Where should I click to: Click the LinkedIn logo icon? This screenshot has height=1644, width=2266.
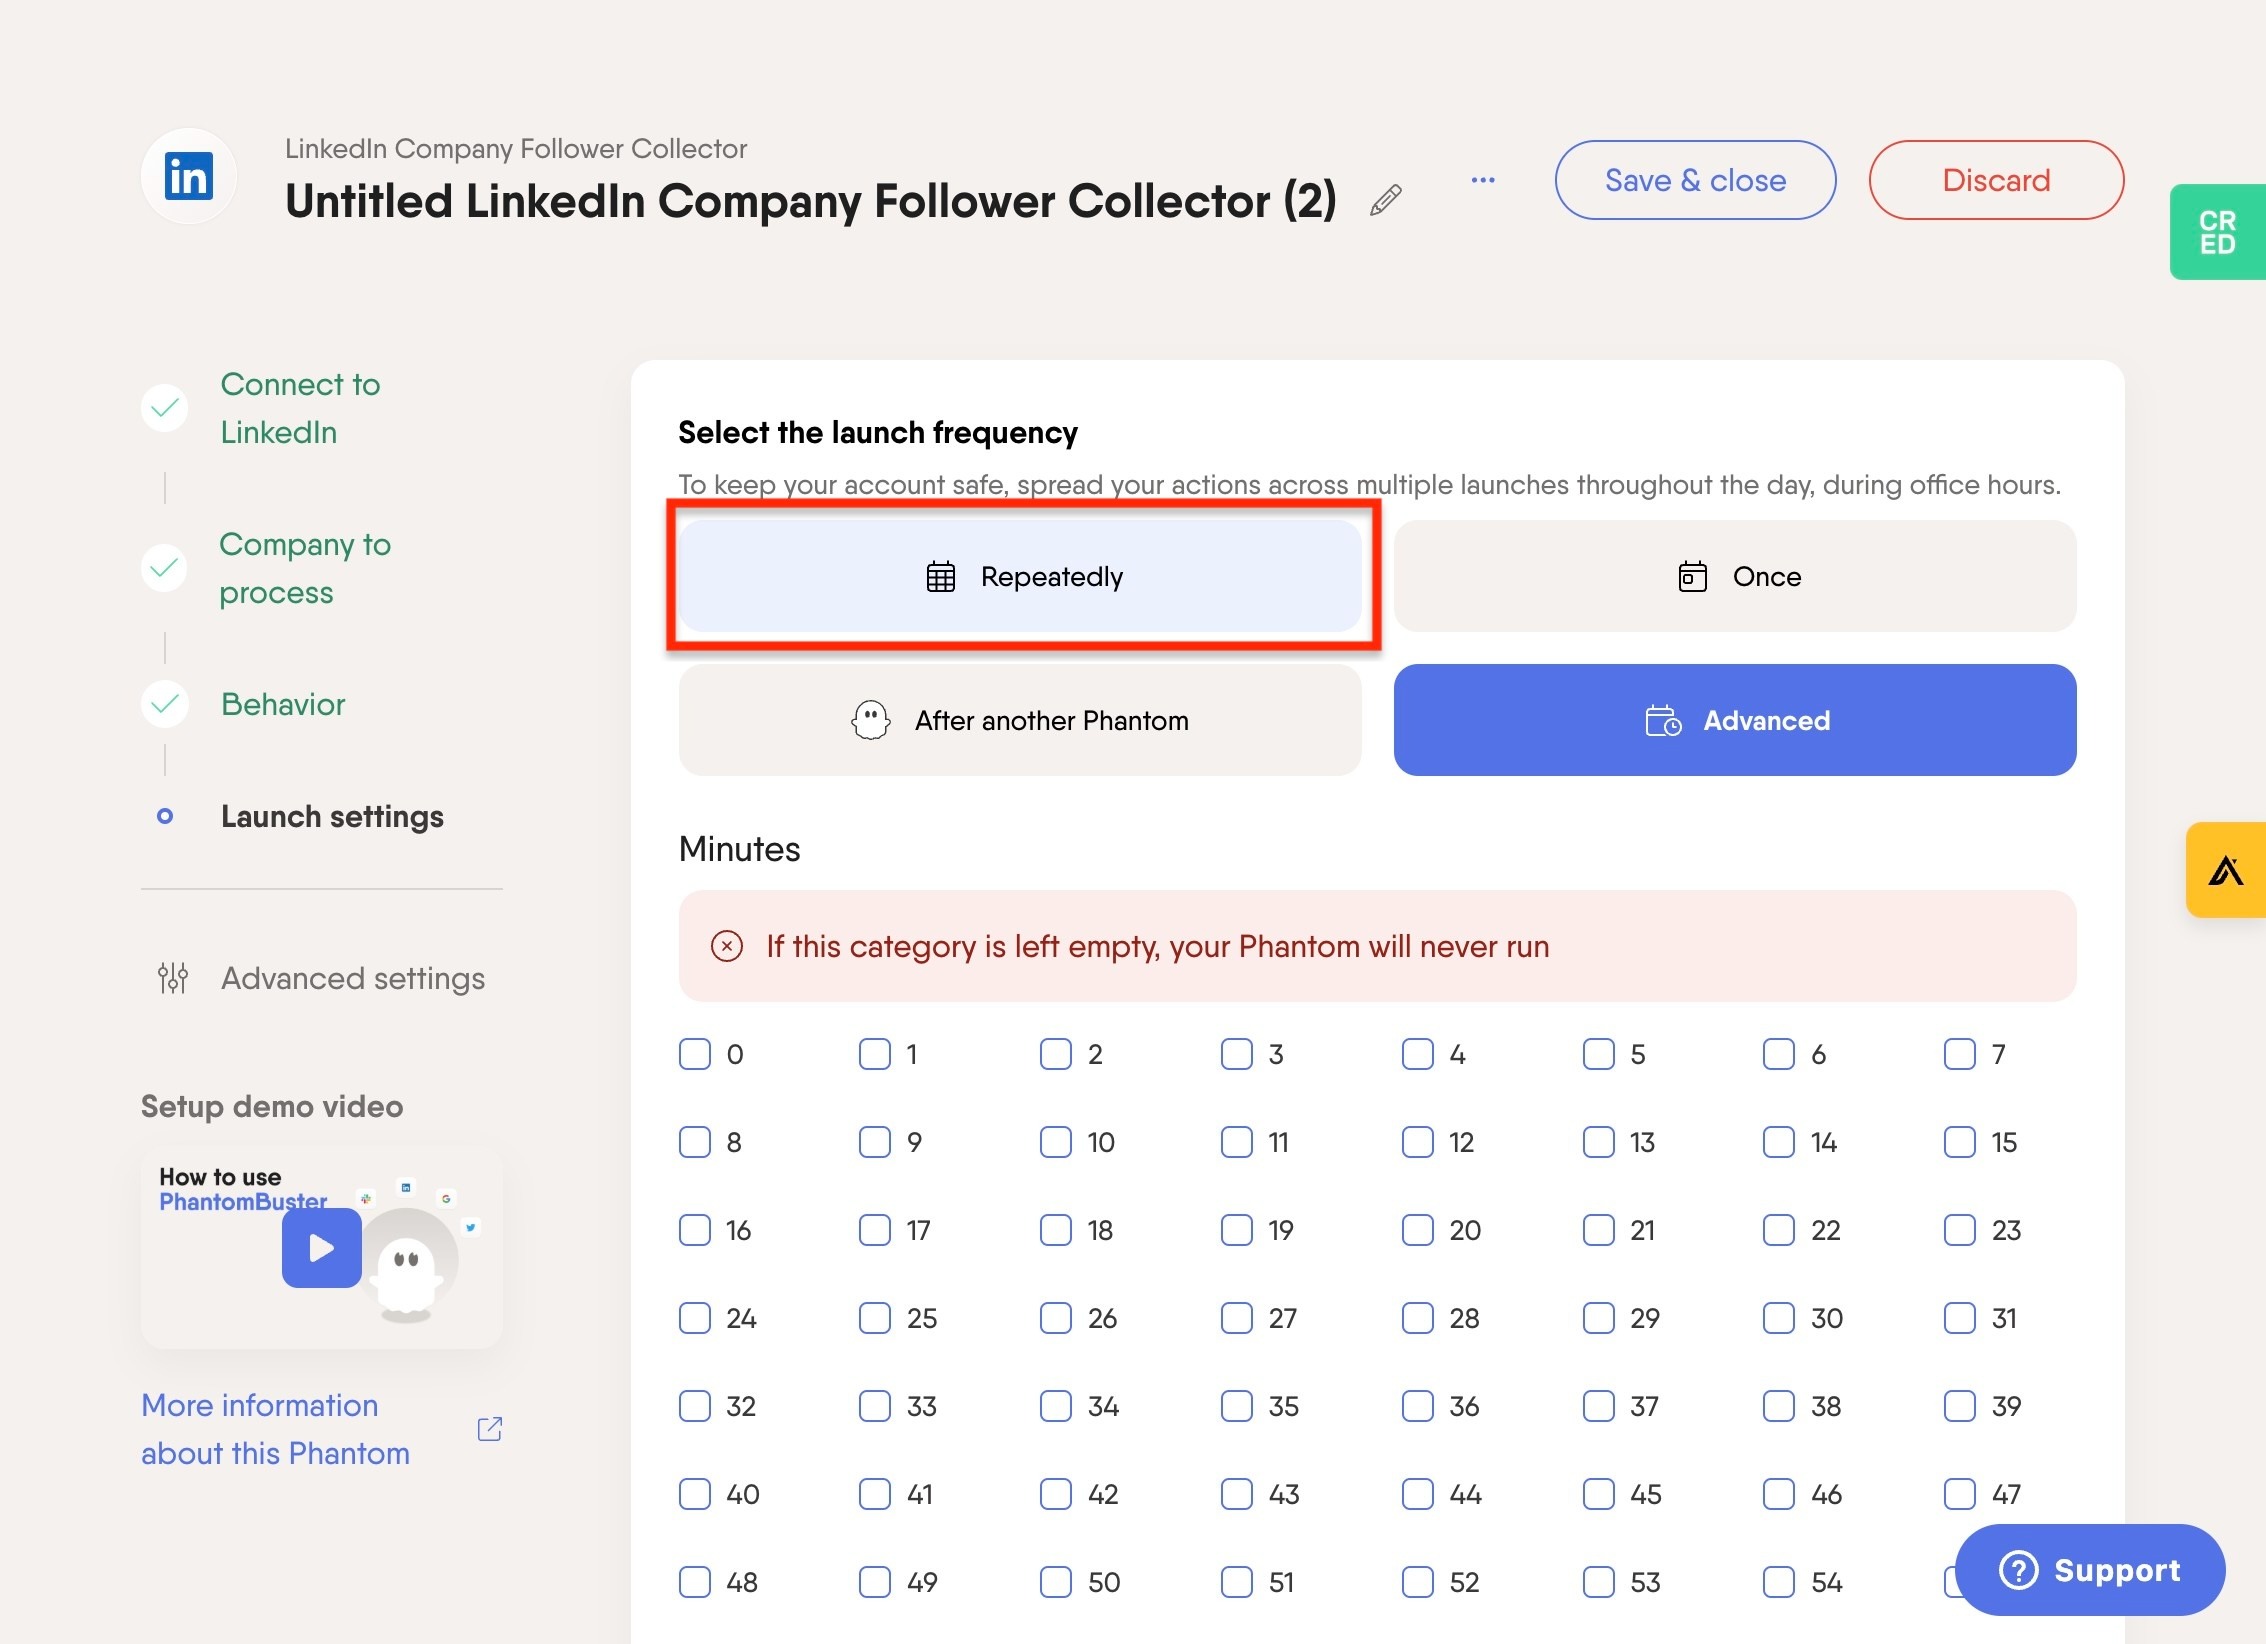pos(189,177)
